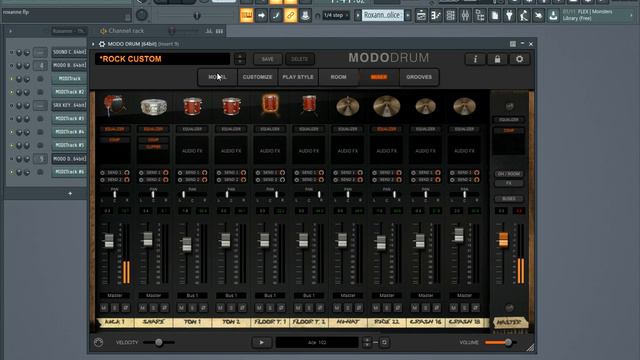This screenshot has width=640, height=360.
Task: Select the Tom 1 drum image
Action: (192, 107)
